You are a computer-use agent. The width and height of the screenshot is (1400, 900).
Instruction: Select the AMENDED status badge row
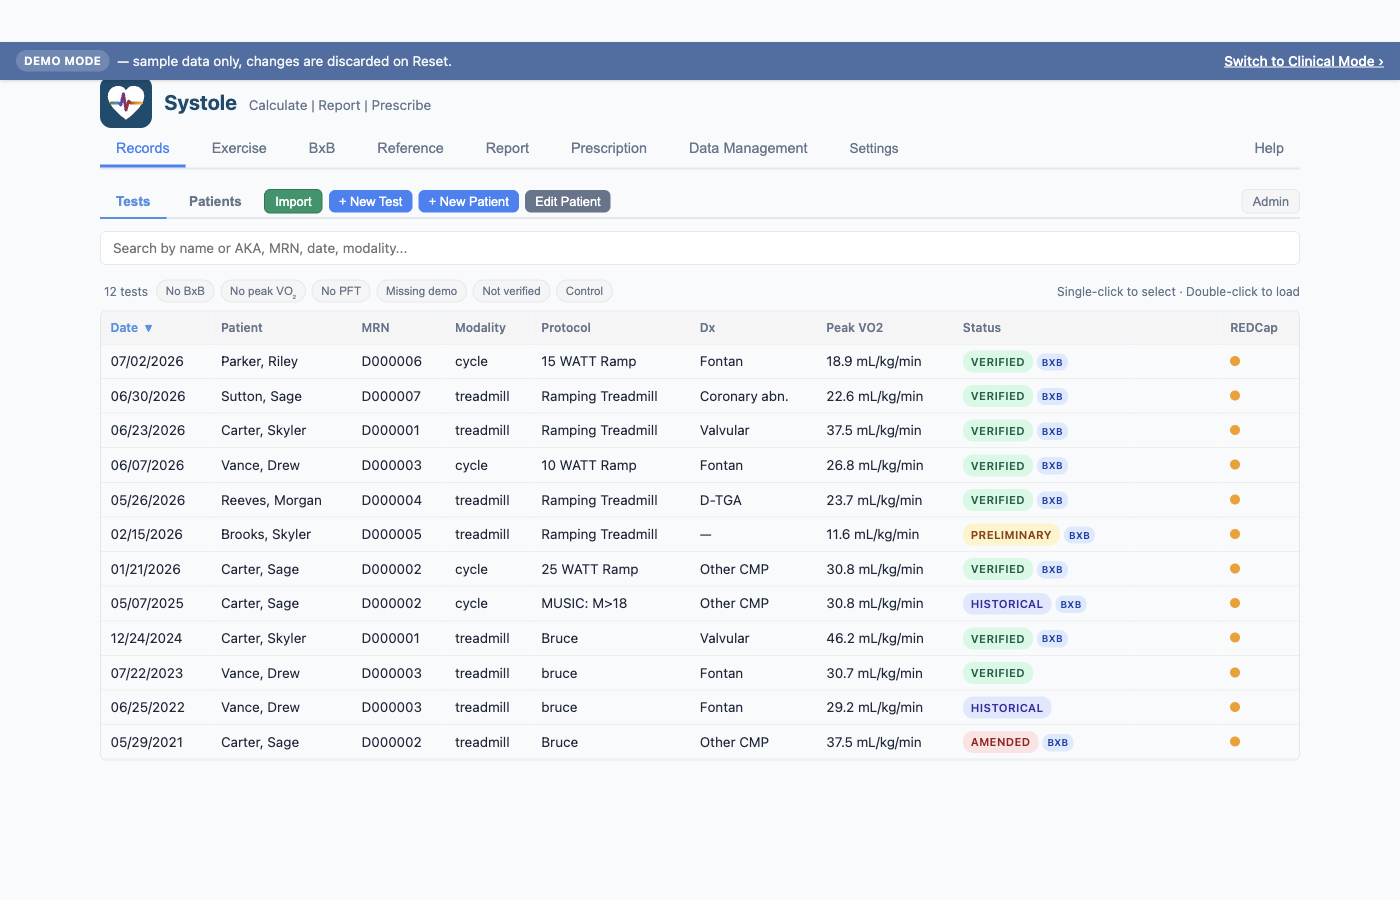[x=1000, y=742]
